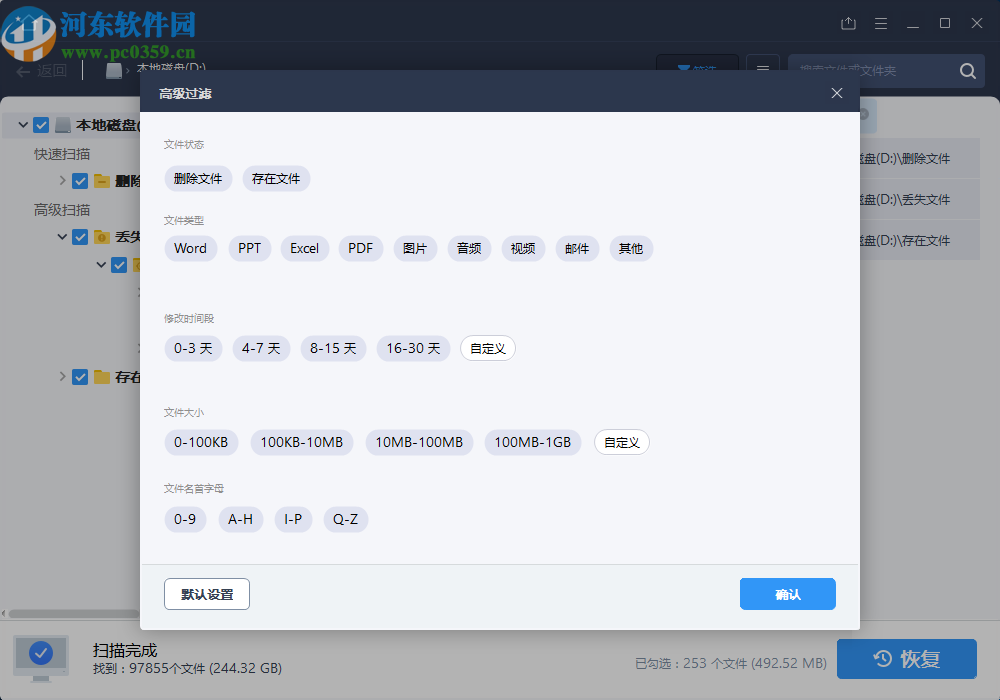
Task: Click the search magnifier icon
Action: (967, 71)
